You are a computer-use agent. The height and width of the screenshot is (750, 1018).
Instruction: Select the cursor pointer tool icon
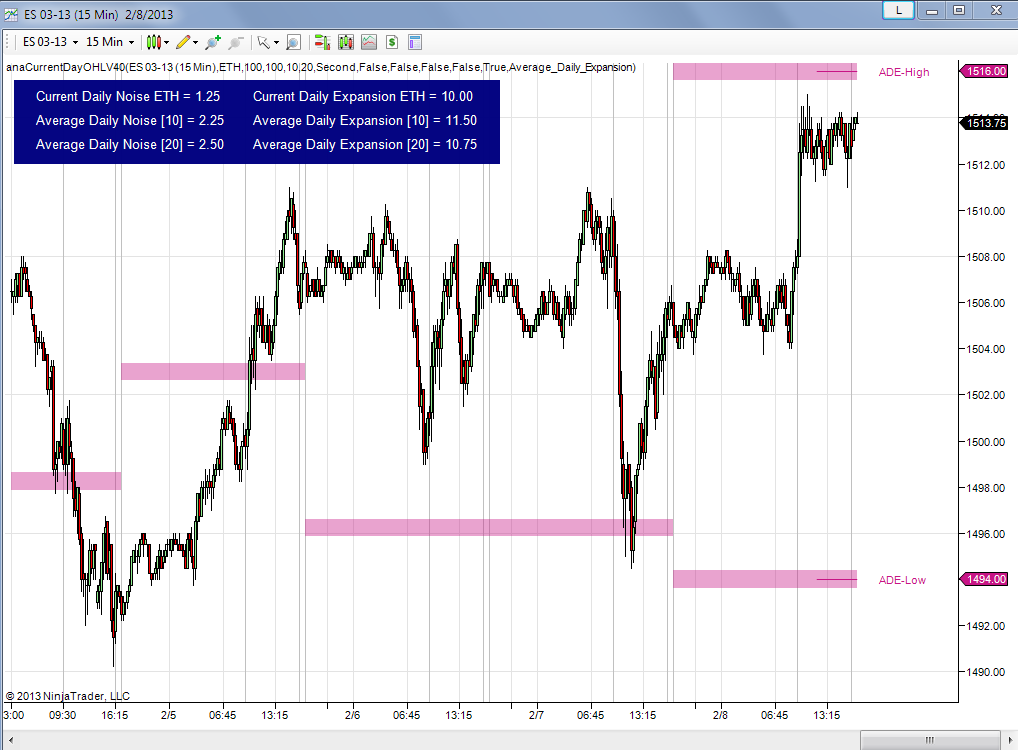[x=263, y=42]
